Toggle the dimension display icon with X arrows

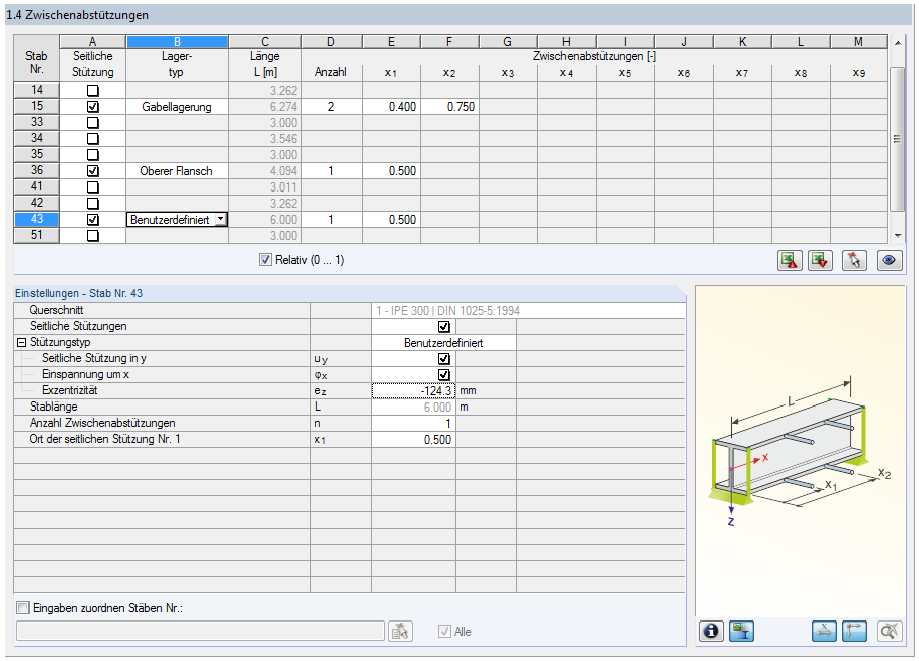coord(824,631)
